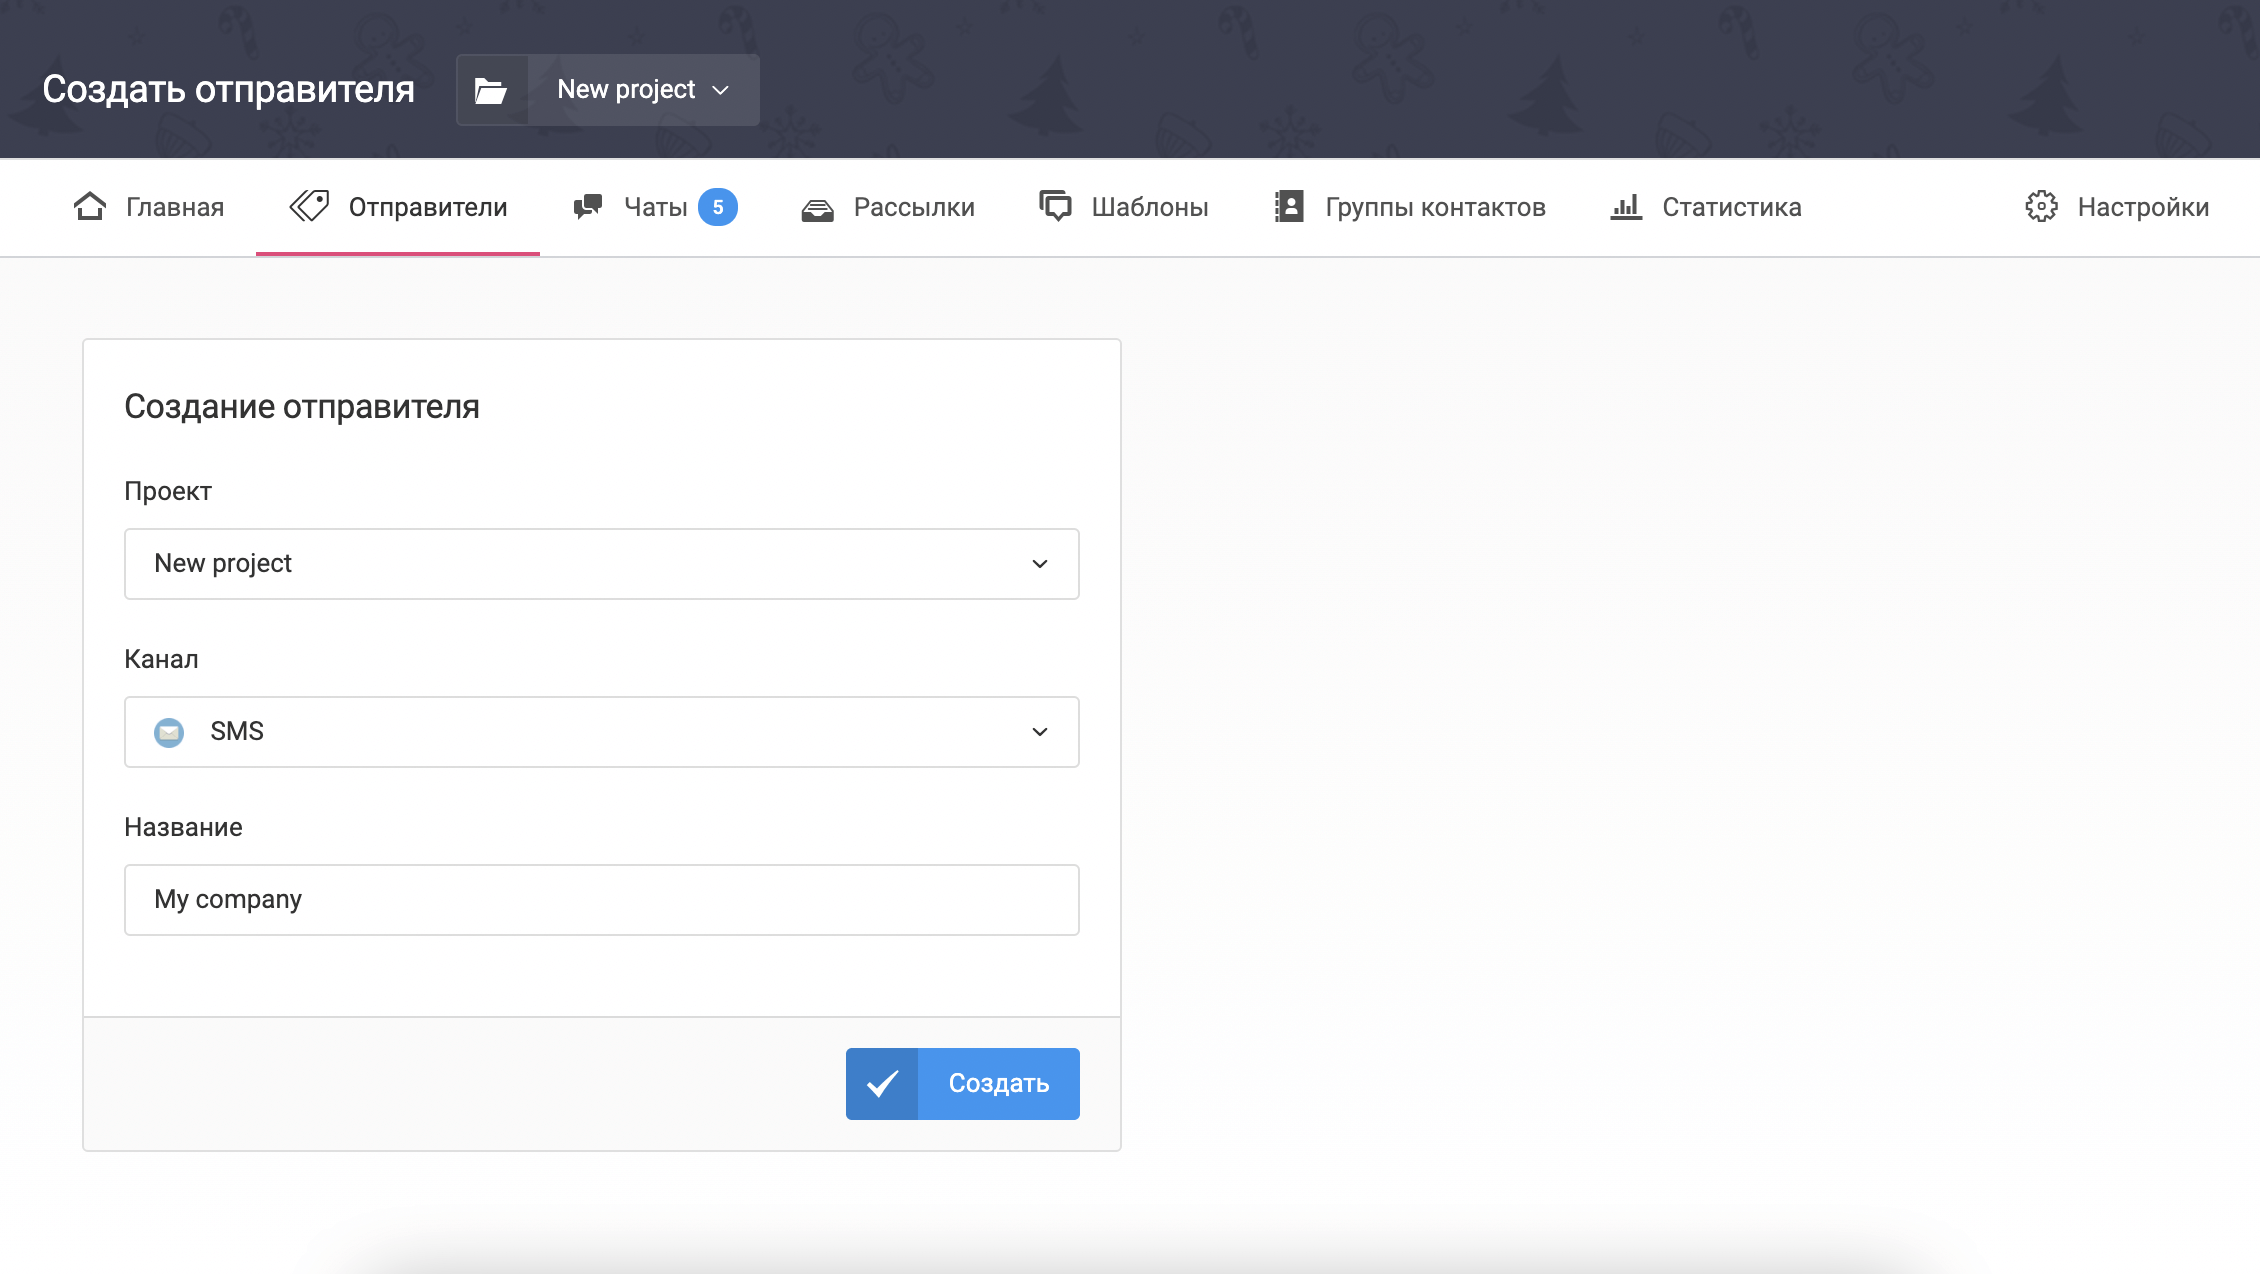This screenshot has width=2260, height=1274.
Task: Click the inbox tray icon beside Рассылки
Action: (818, 209)
